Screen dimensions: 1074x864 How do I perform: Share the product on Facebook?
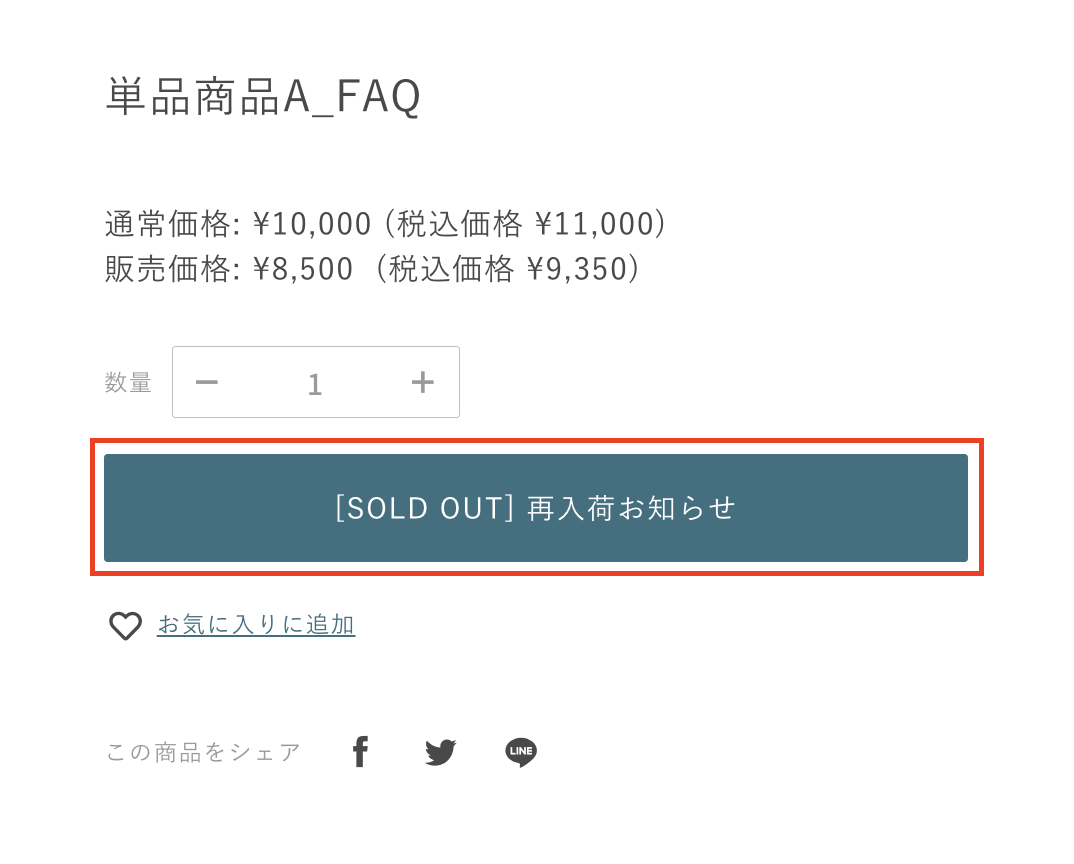click(x=360, y=751)
